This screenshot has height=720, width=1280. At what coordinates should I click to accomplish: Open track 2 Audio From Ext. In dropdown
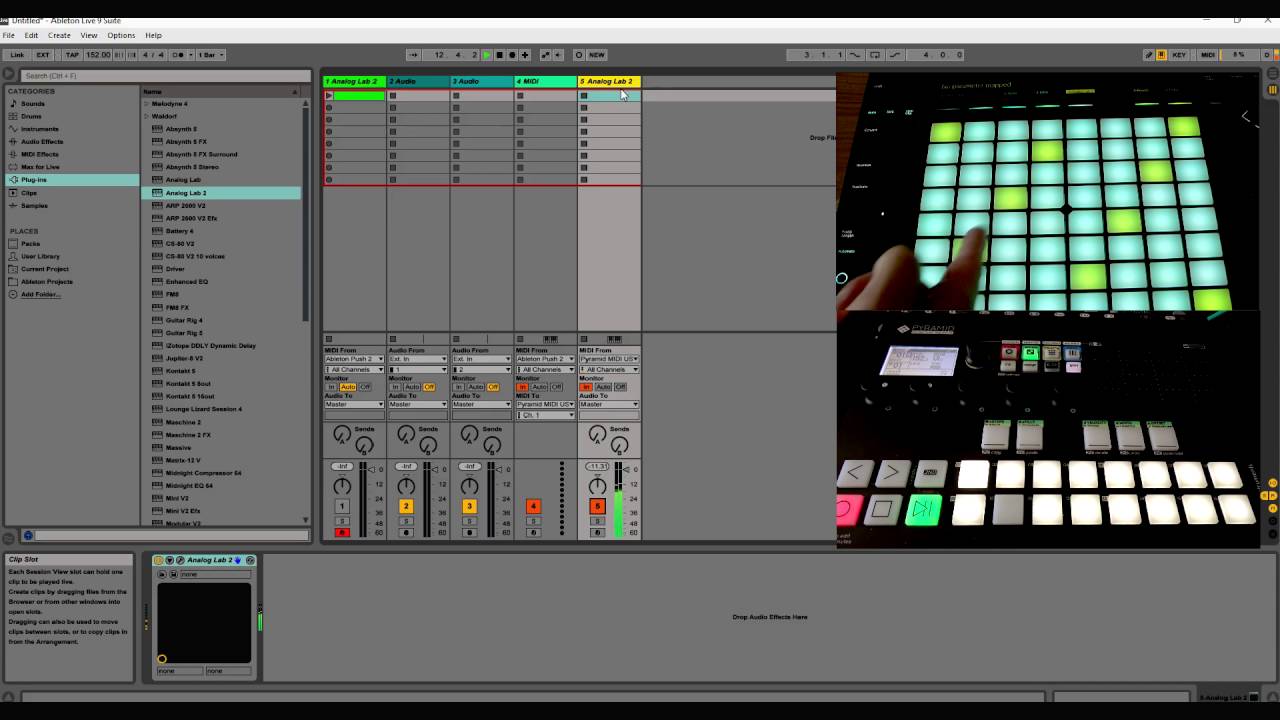click(x=417, y=359)
